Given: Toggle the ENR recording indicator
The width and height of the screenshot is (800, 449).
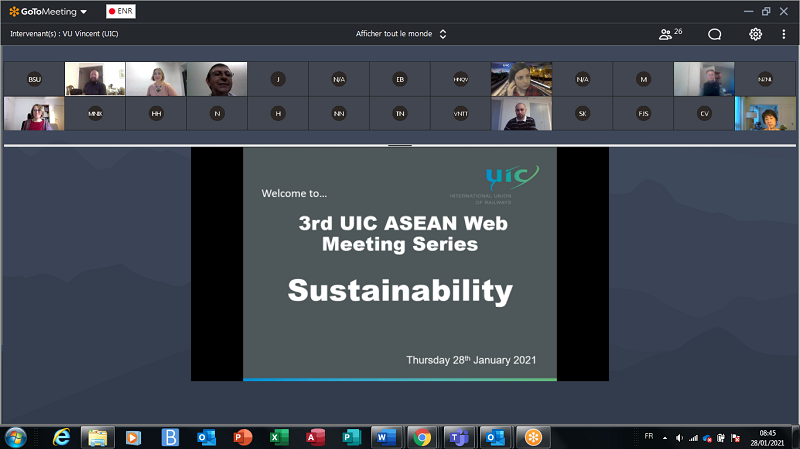Looking at the screenshot, I should pos(120,11).
